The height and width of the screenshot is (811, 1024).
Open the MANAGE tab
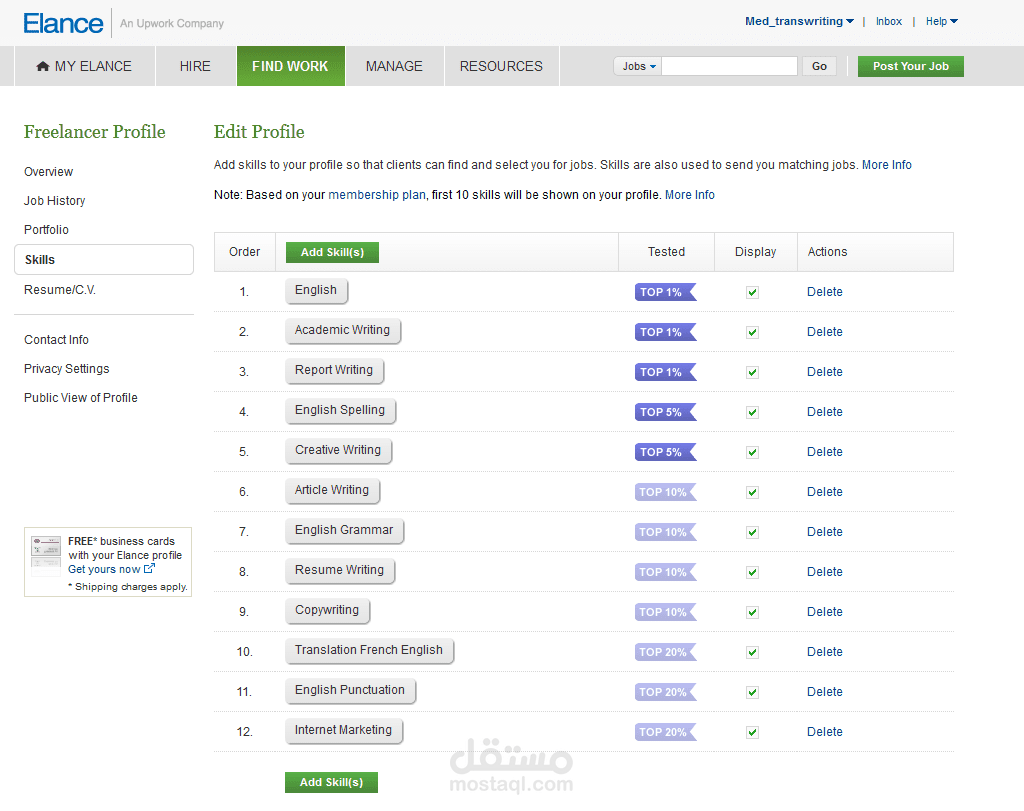coord(394,66)
